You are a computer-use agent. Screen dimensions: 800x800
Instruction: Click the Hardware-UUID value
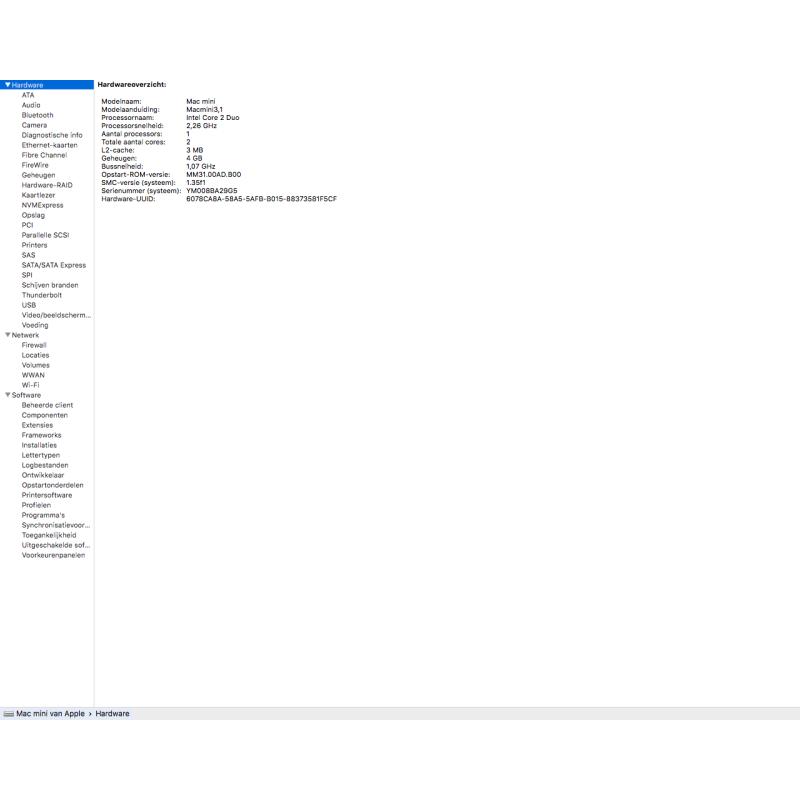[x=262, y=199]
